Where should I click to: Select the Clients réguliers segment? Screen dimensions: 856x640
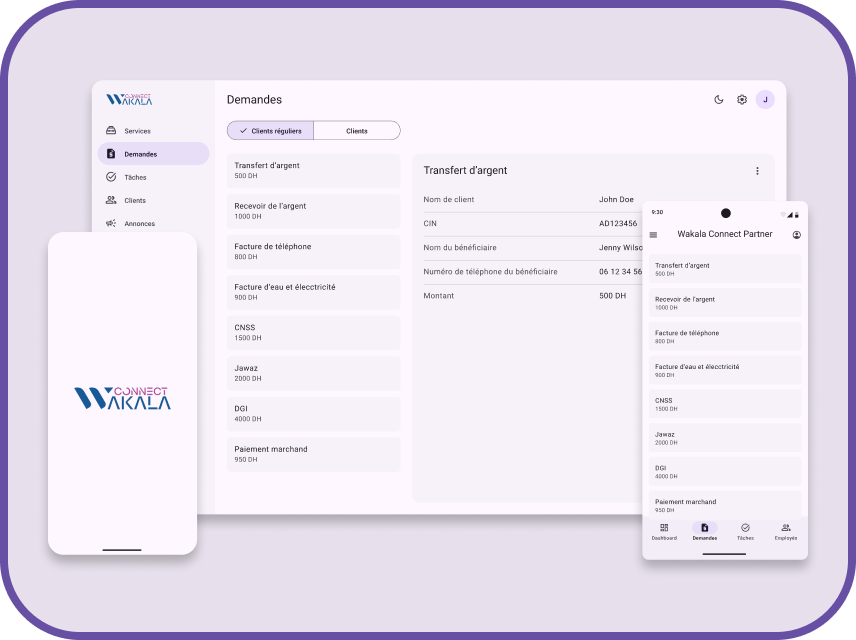(x=270, y=131)
